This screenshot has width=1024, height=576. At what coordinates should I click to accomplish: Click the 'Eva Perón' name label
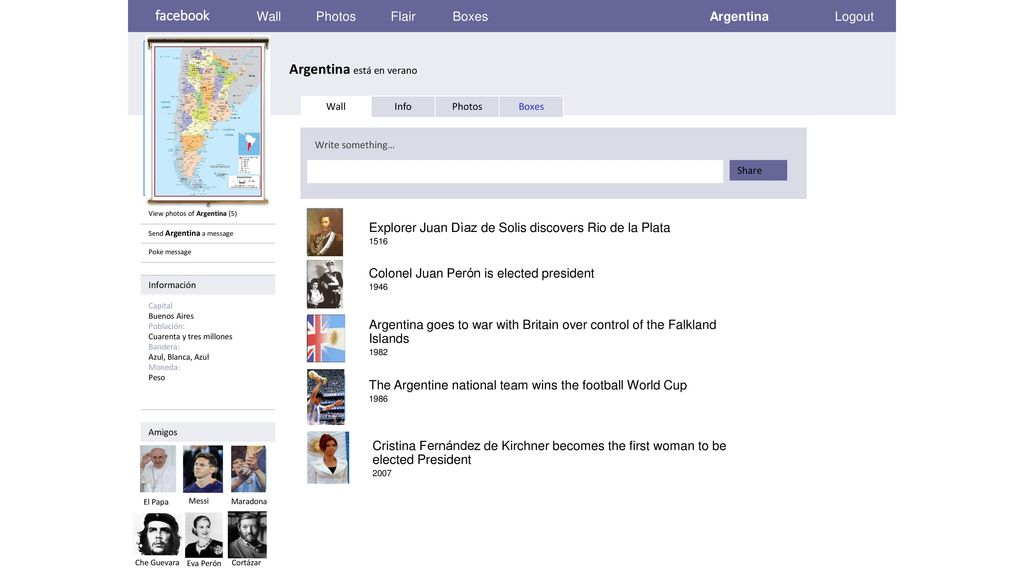tap(204, 564)
